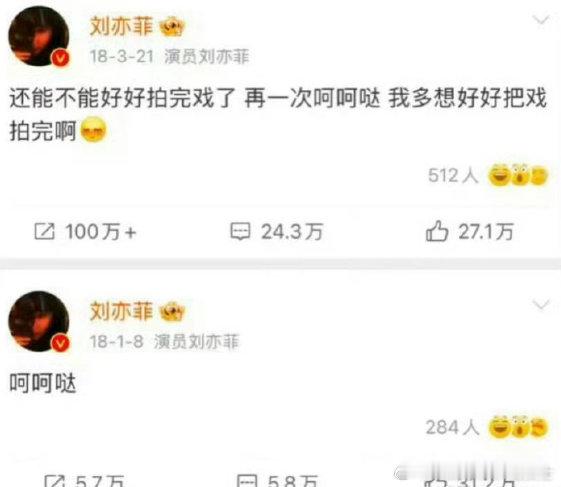Open the 刘亦菲 username on the first post
This screenshot has width=561, height=487.
[121, 26]
